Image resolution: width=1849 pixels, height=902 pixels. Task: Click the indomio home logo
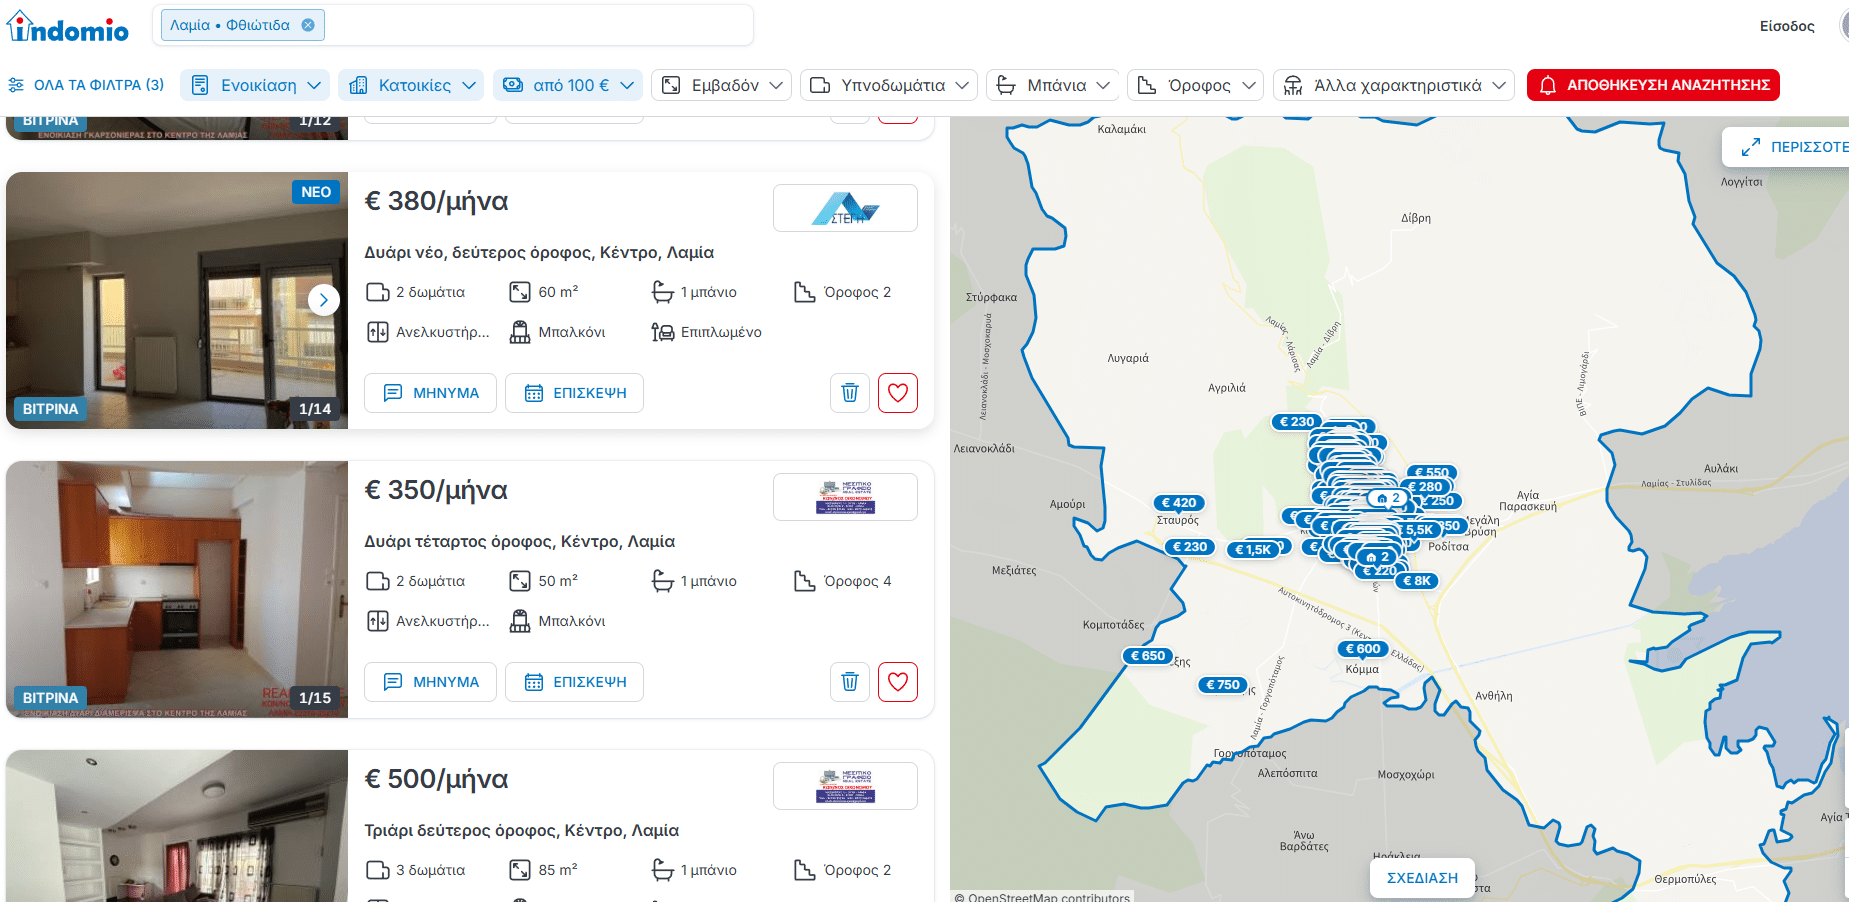pyautogui.click(x=68, y=28)
